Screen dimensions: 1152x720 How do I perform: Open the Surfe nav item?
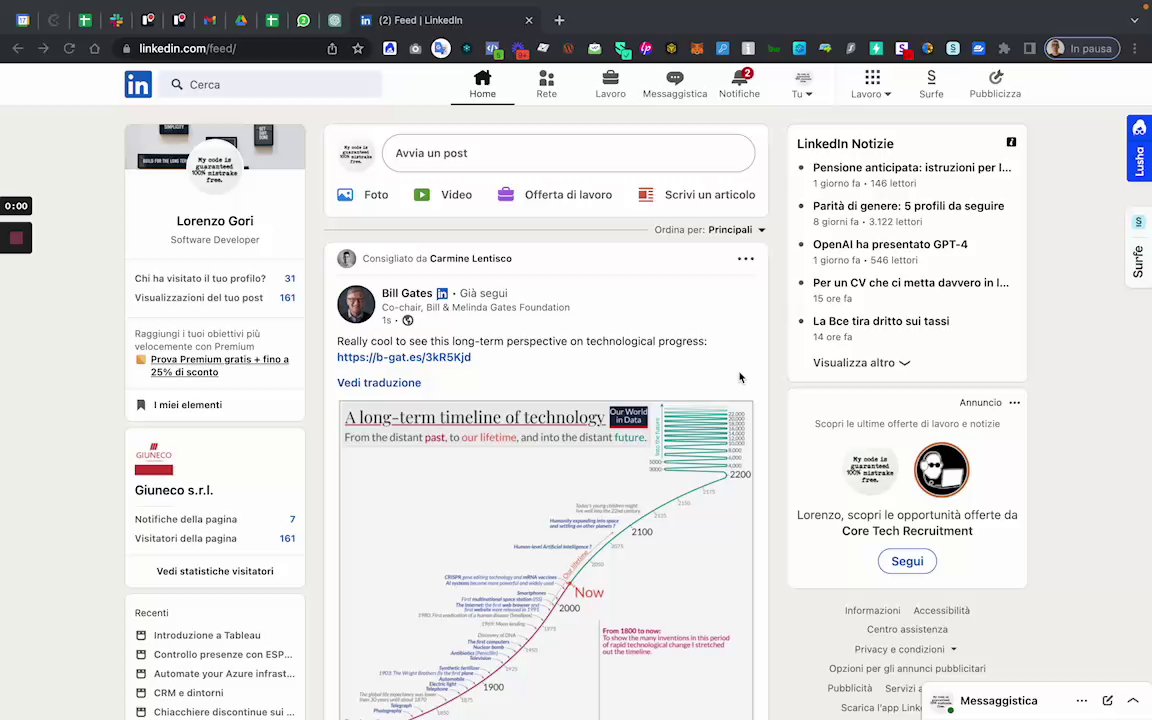(x=931, y=84)
